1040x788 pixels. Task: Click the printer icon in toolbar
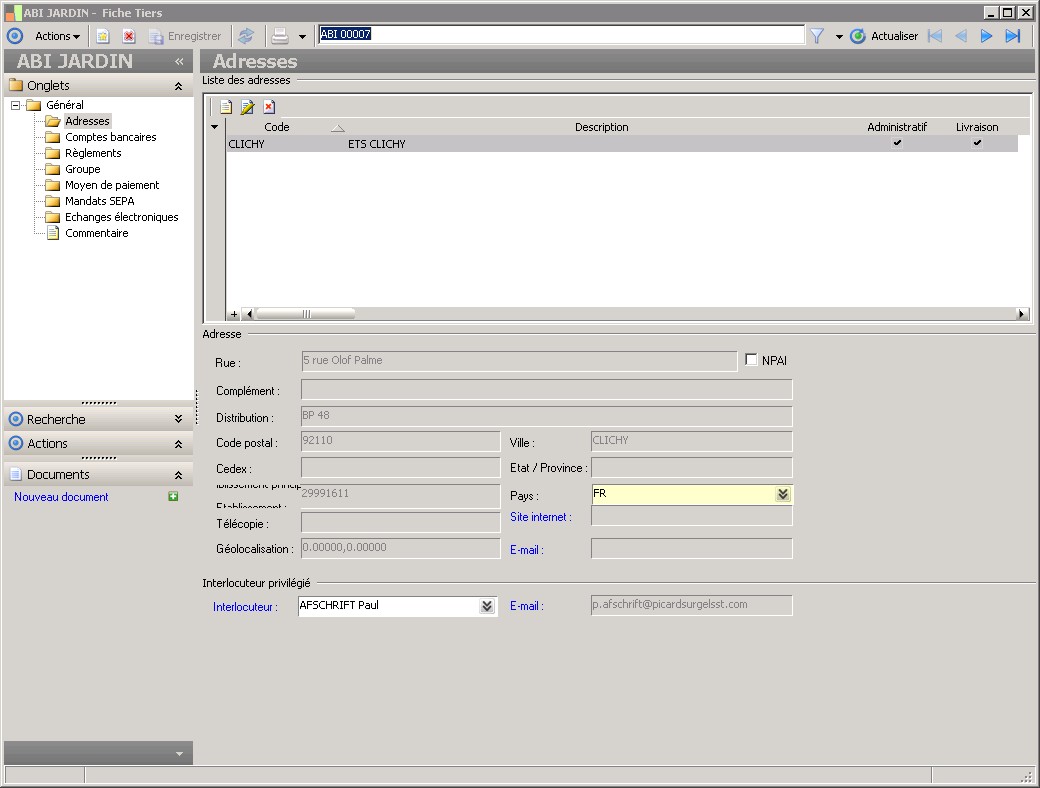coord(280,36)
